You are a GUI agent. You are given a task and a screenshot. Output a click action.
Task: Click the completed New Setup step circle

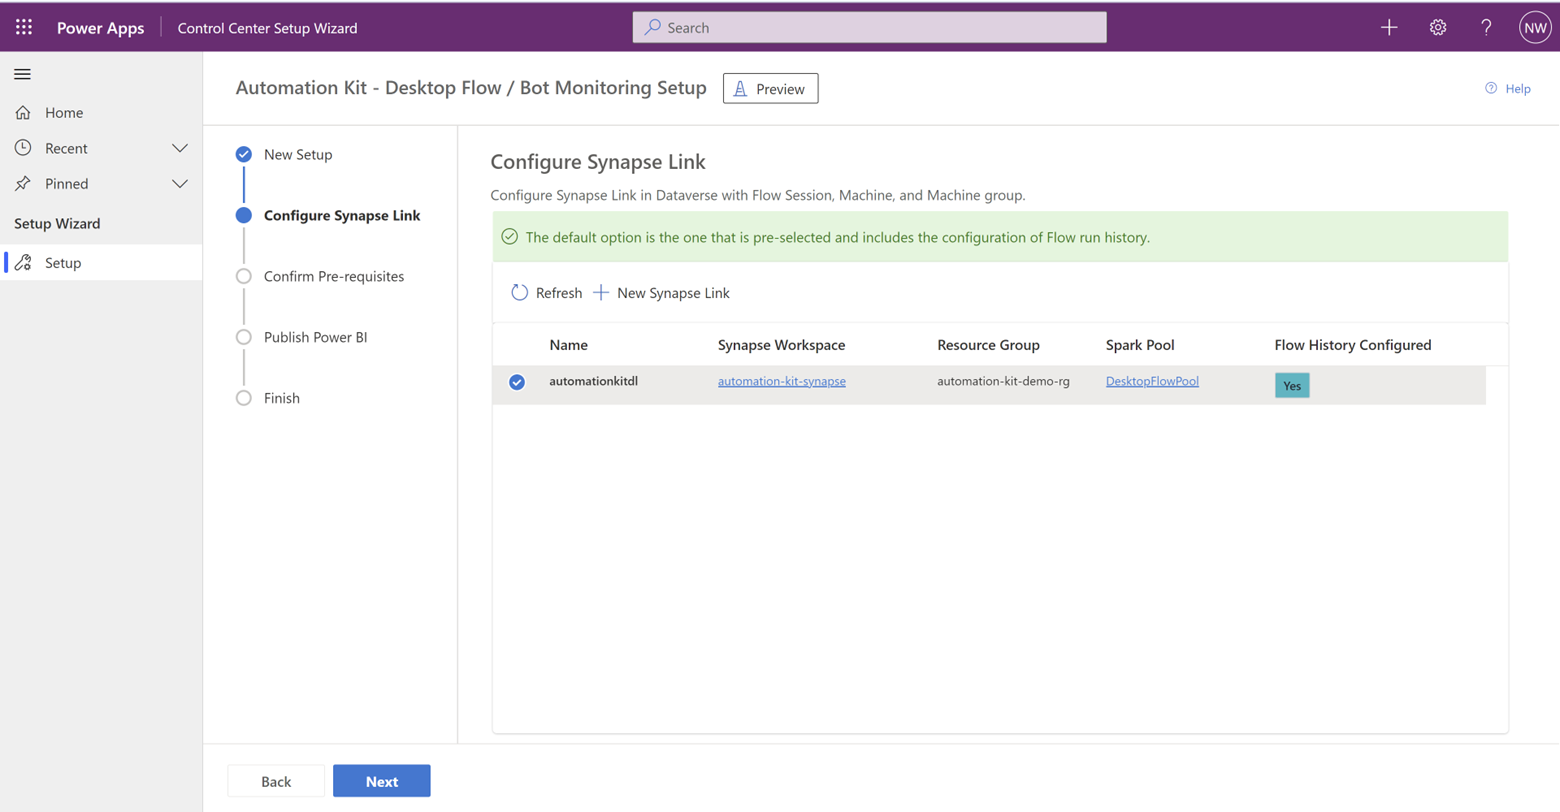(244, 154)
